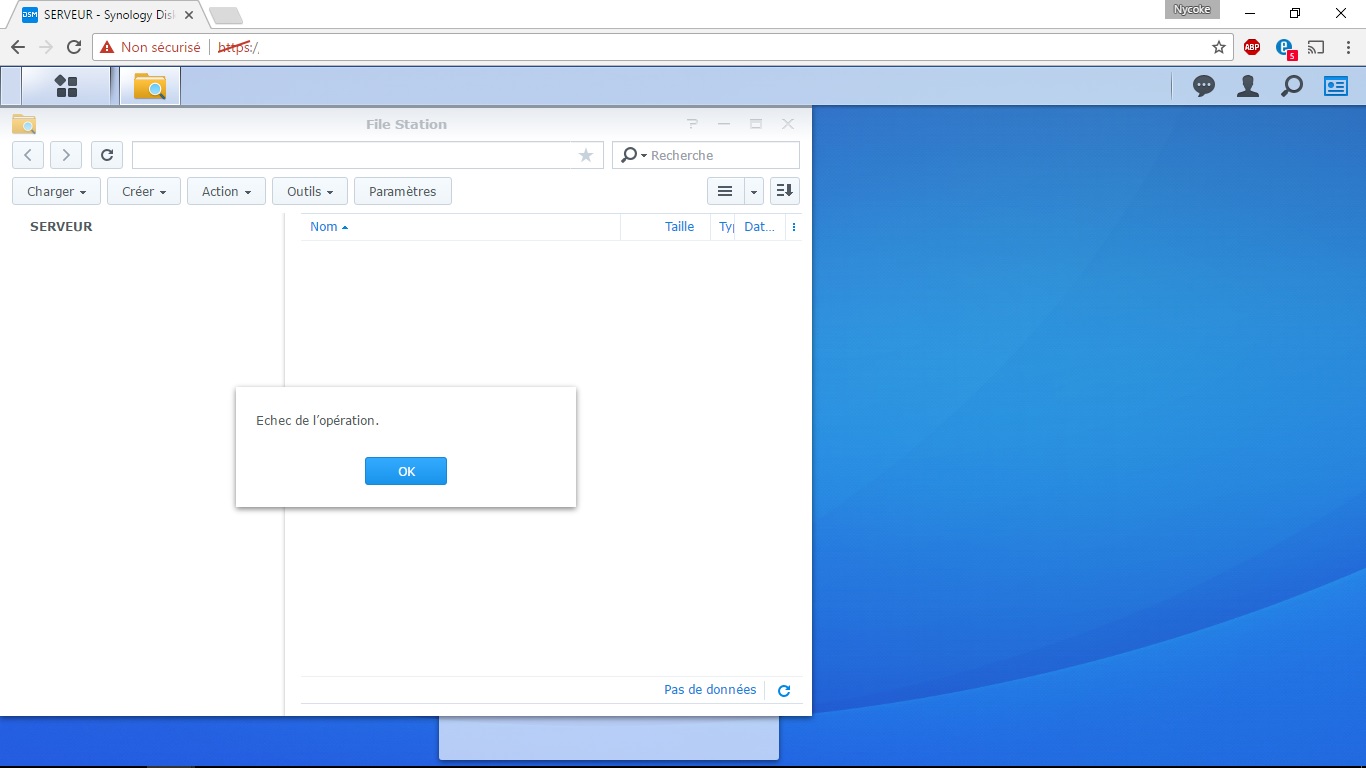Open the user options person icon
1366x768 pixels.
(x=1248, y=86)
